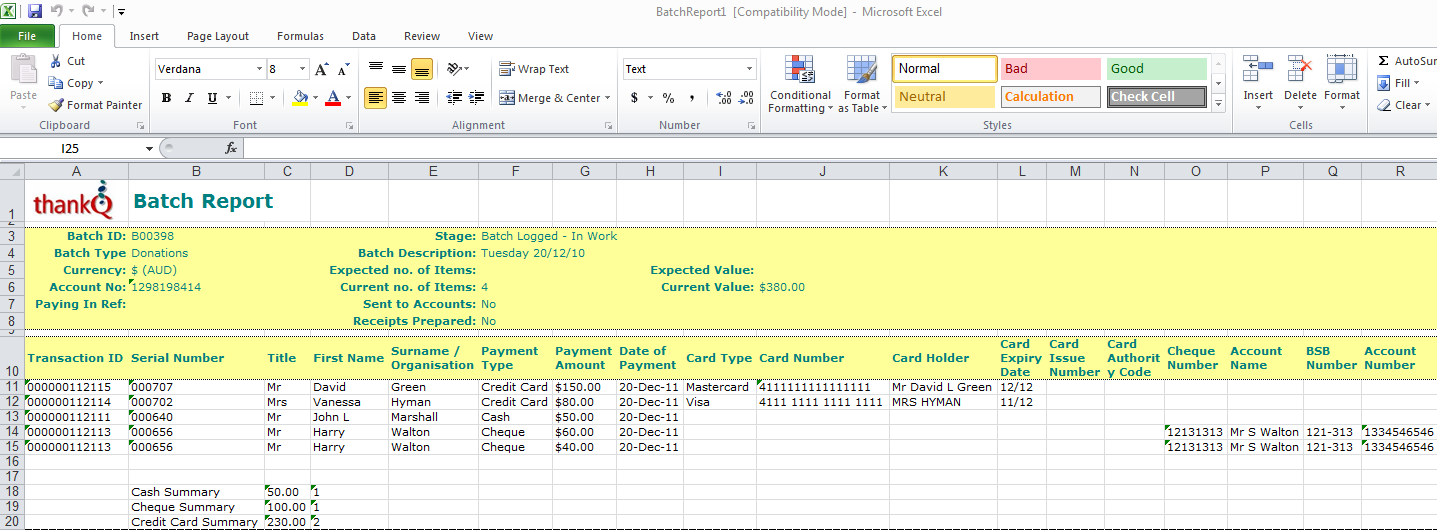
Task: Open the font name dropdown Verdana
Action: [x=257, y=69]
